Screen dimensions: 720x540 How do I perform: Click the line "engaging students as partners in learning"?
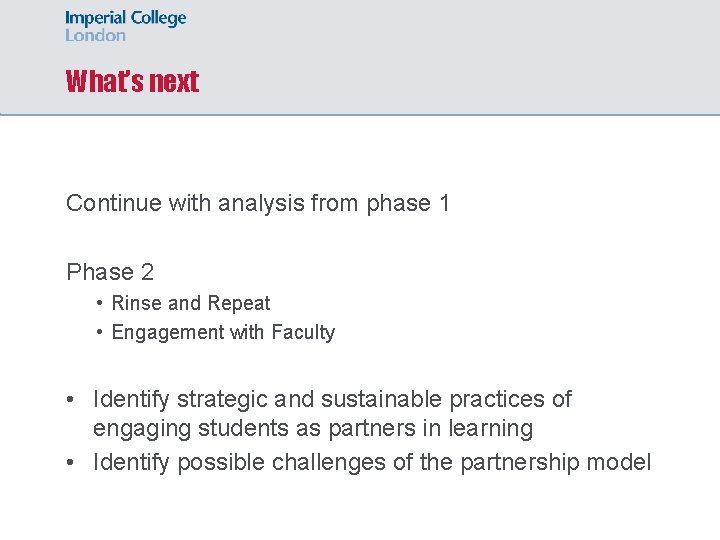coord(312,429)
